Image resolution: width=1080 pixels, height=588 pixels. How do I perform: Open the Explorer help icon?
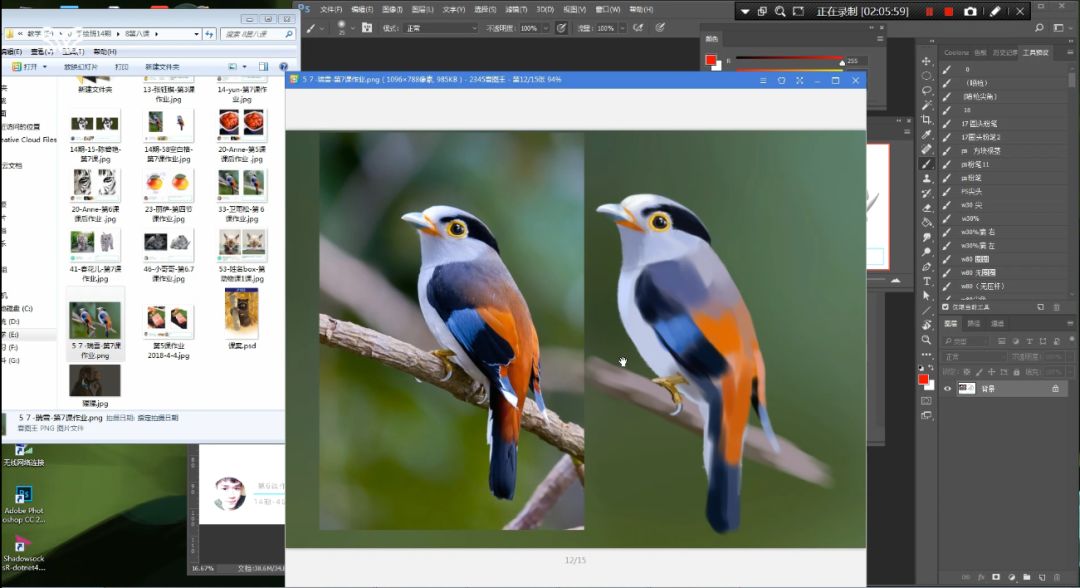(283, 67)
